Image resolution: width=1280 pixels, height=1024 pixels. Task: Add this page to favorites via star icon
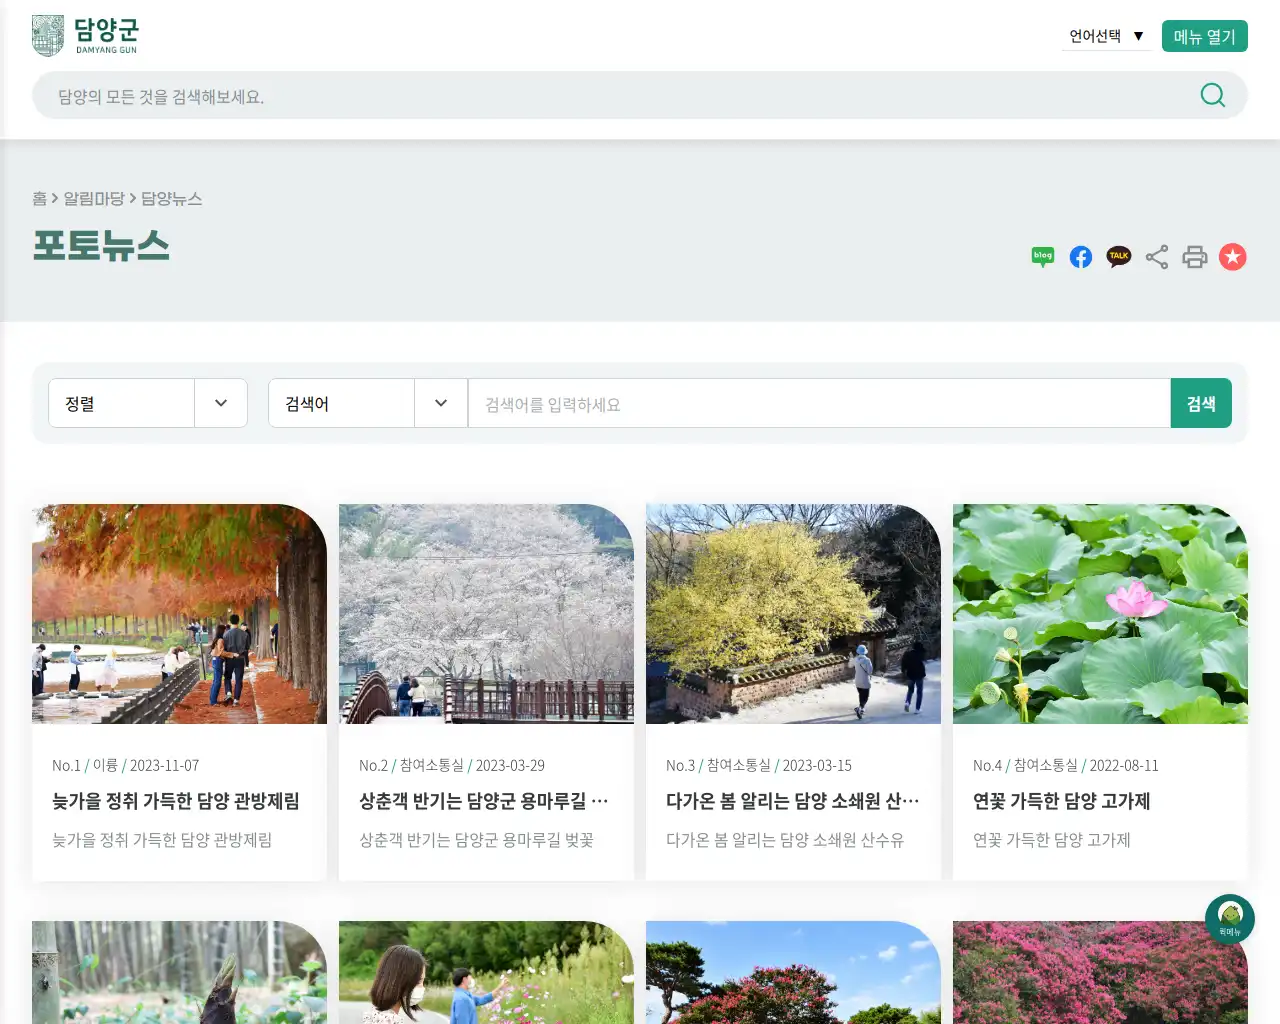[1232, 256]
